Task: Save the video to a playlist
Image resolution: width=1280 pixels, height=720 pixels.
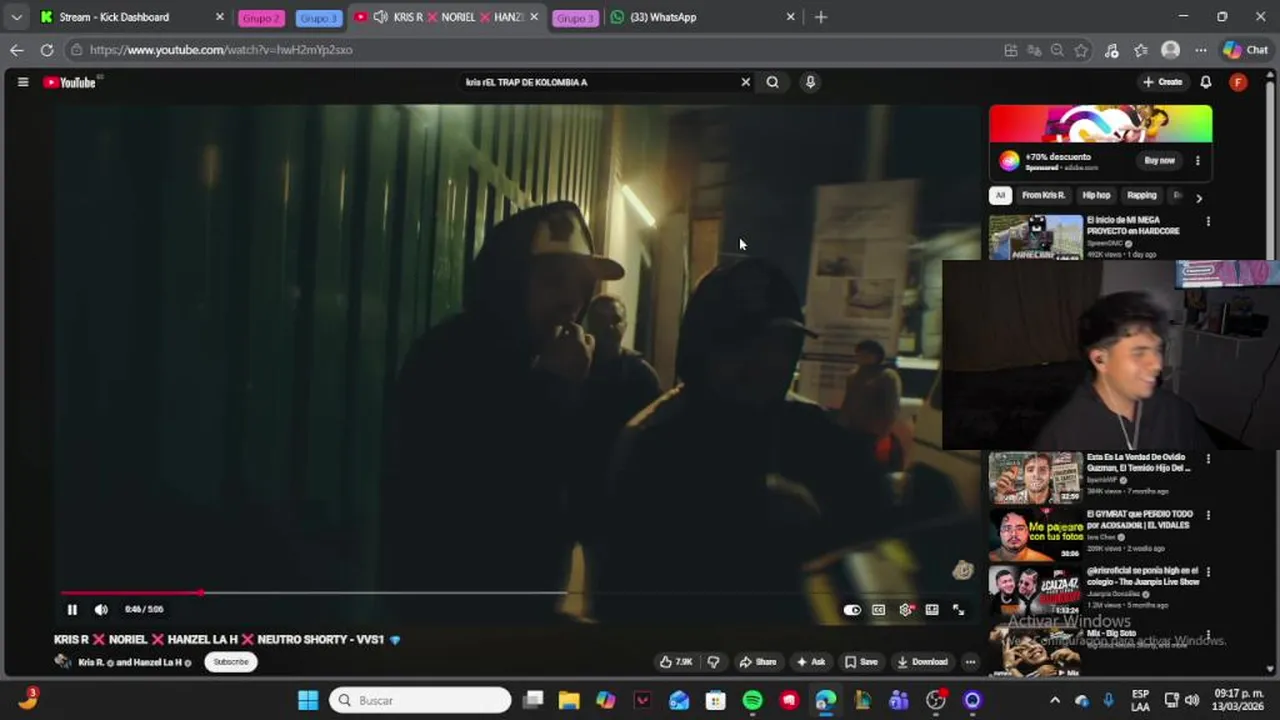Action: (861, 662)
